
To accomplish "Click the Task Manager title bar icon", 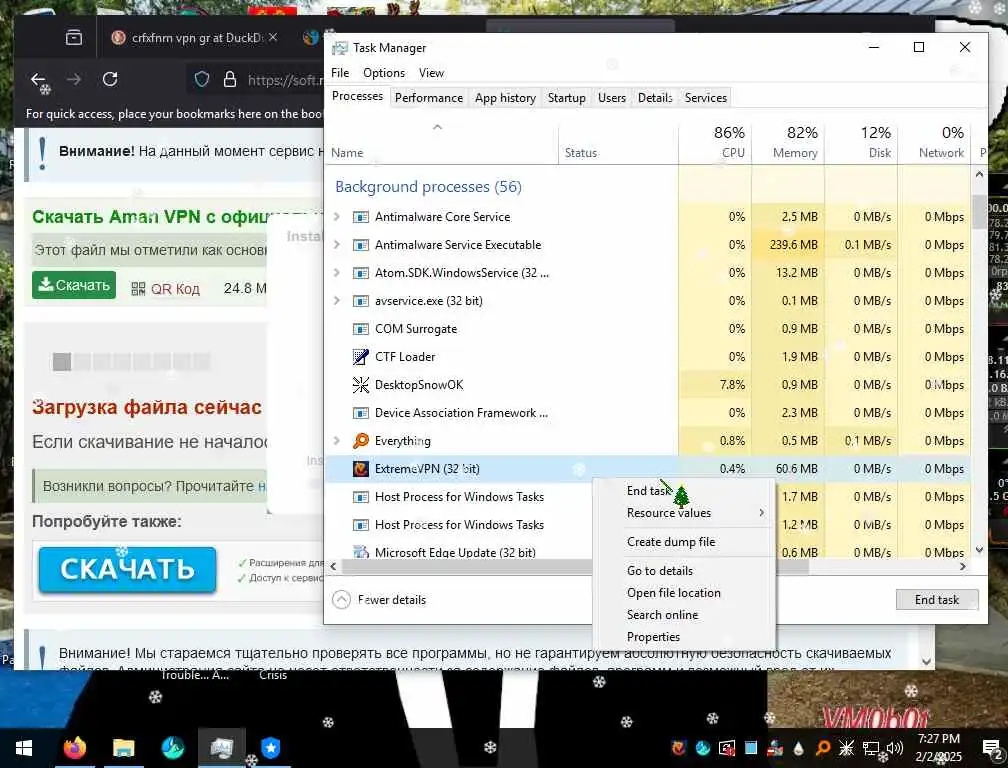I will pos(339,48).
